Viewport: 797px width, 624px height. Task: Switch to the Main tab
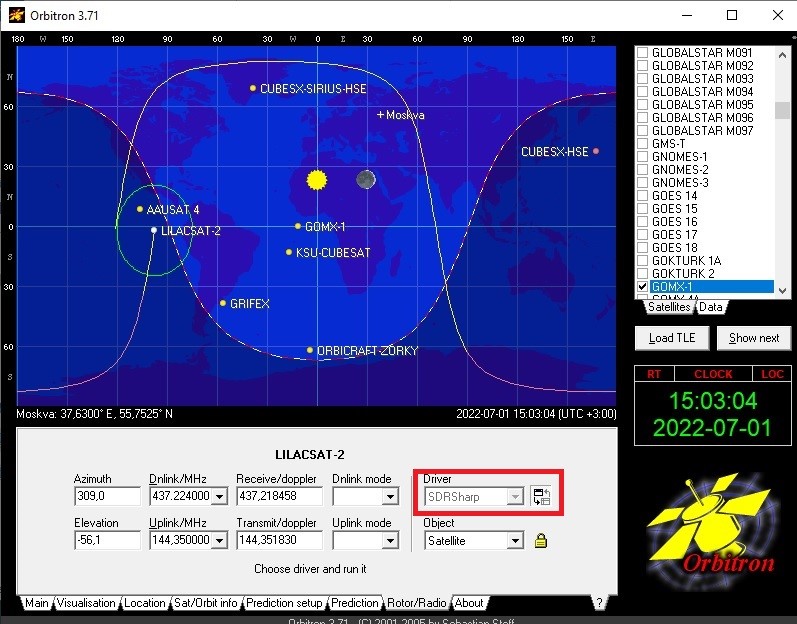click(37, 603)
